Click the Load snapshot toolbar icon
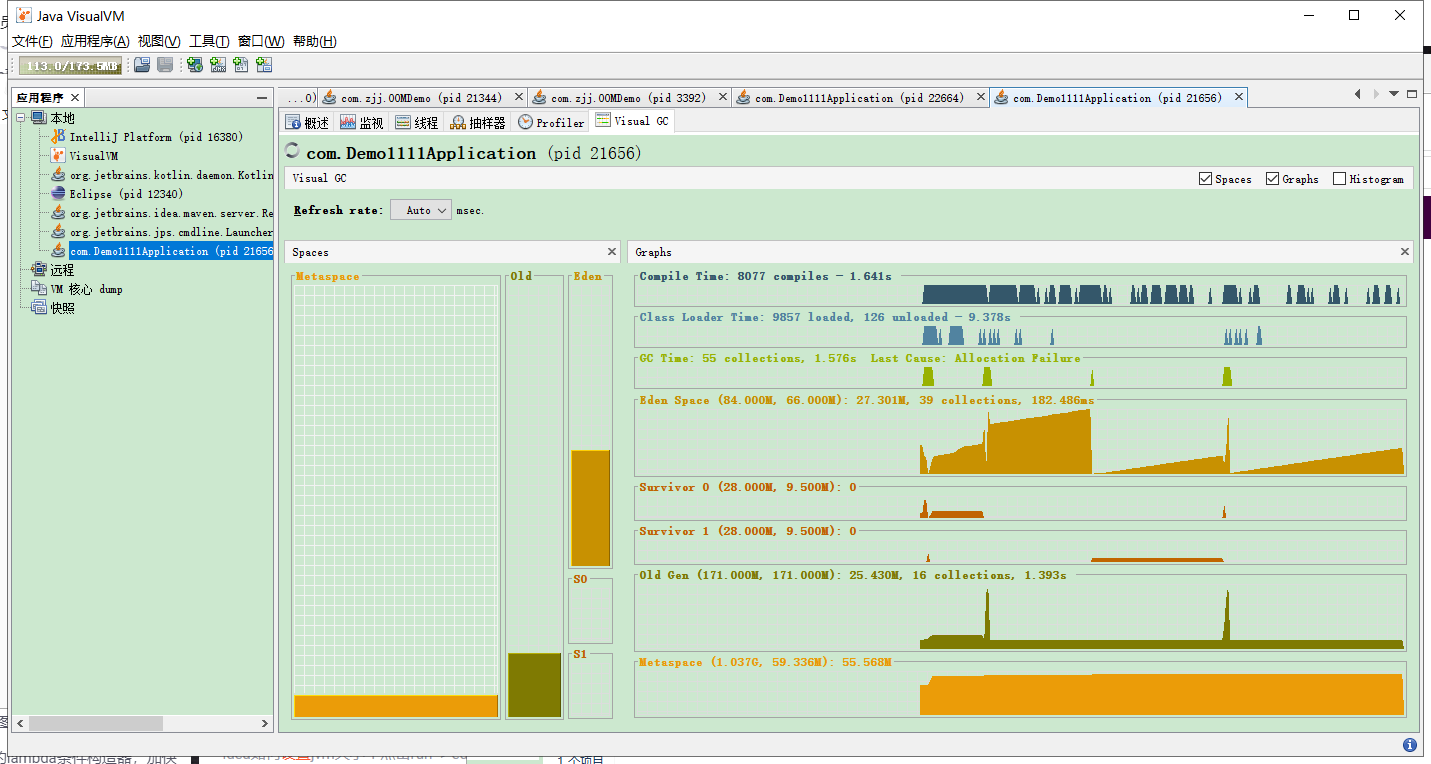 [x=142, y=65]
